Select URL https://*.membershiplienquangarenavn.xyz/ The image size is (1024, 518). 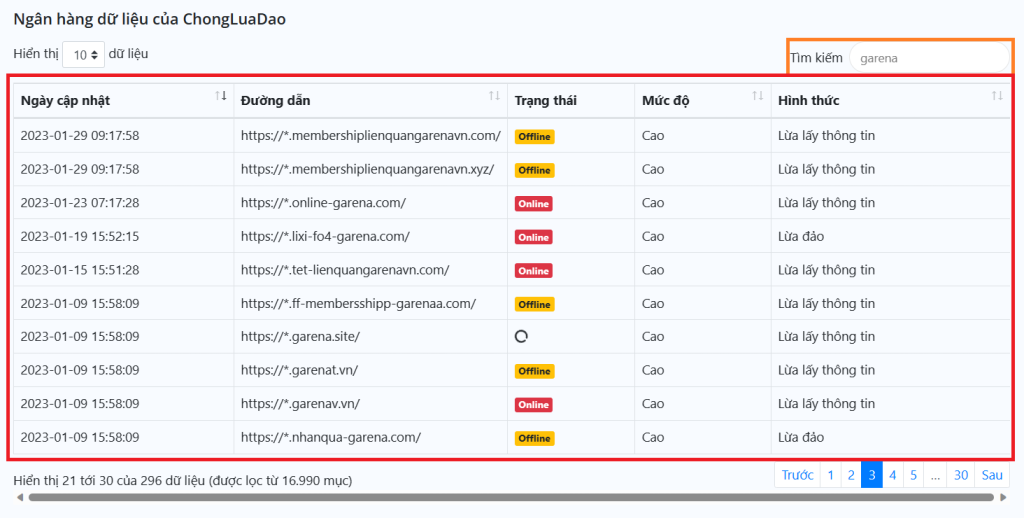368,169
